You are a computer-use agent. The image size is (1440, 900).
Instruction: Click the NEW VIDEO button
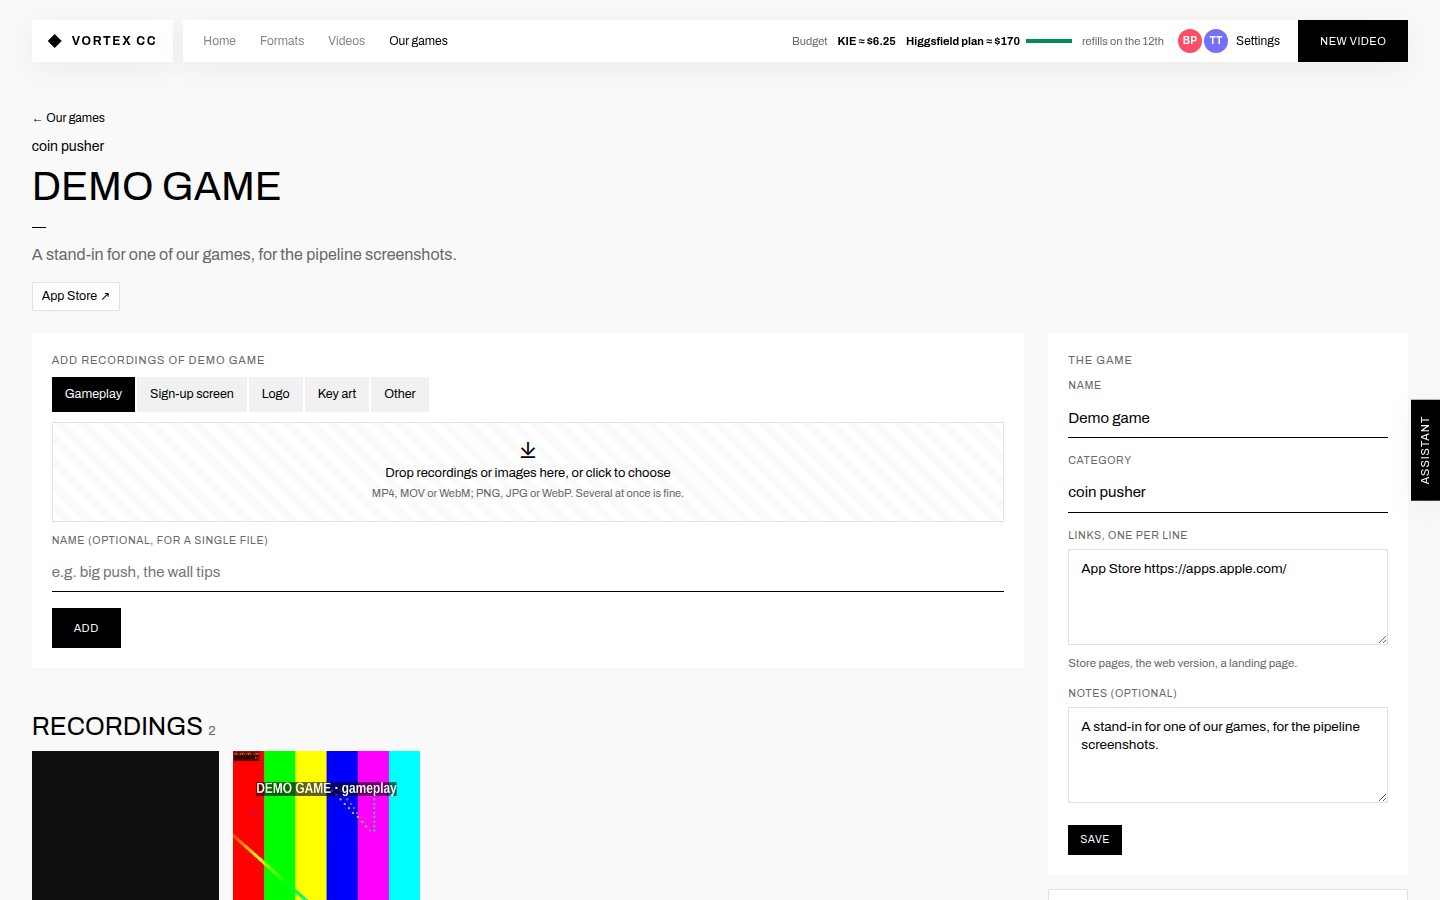[1353, 41]
